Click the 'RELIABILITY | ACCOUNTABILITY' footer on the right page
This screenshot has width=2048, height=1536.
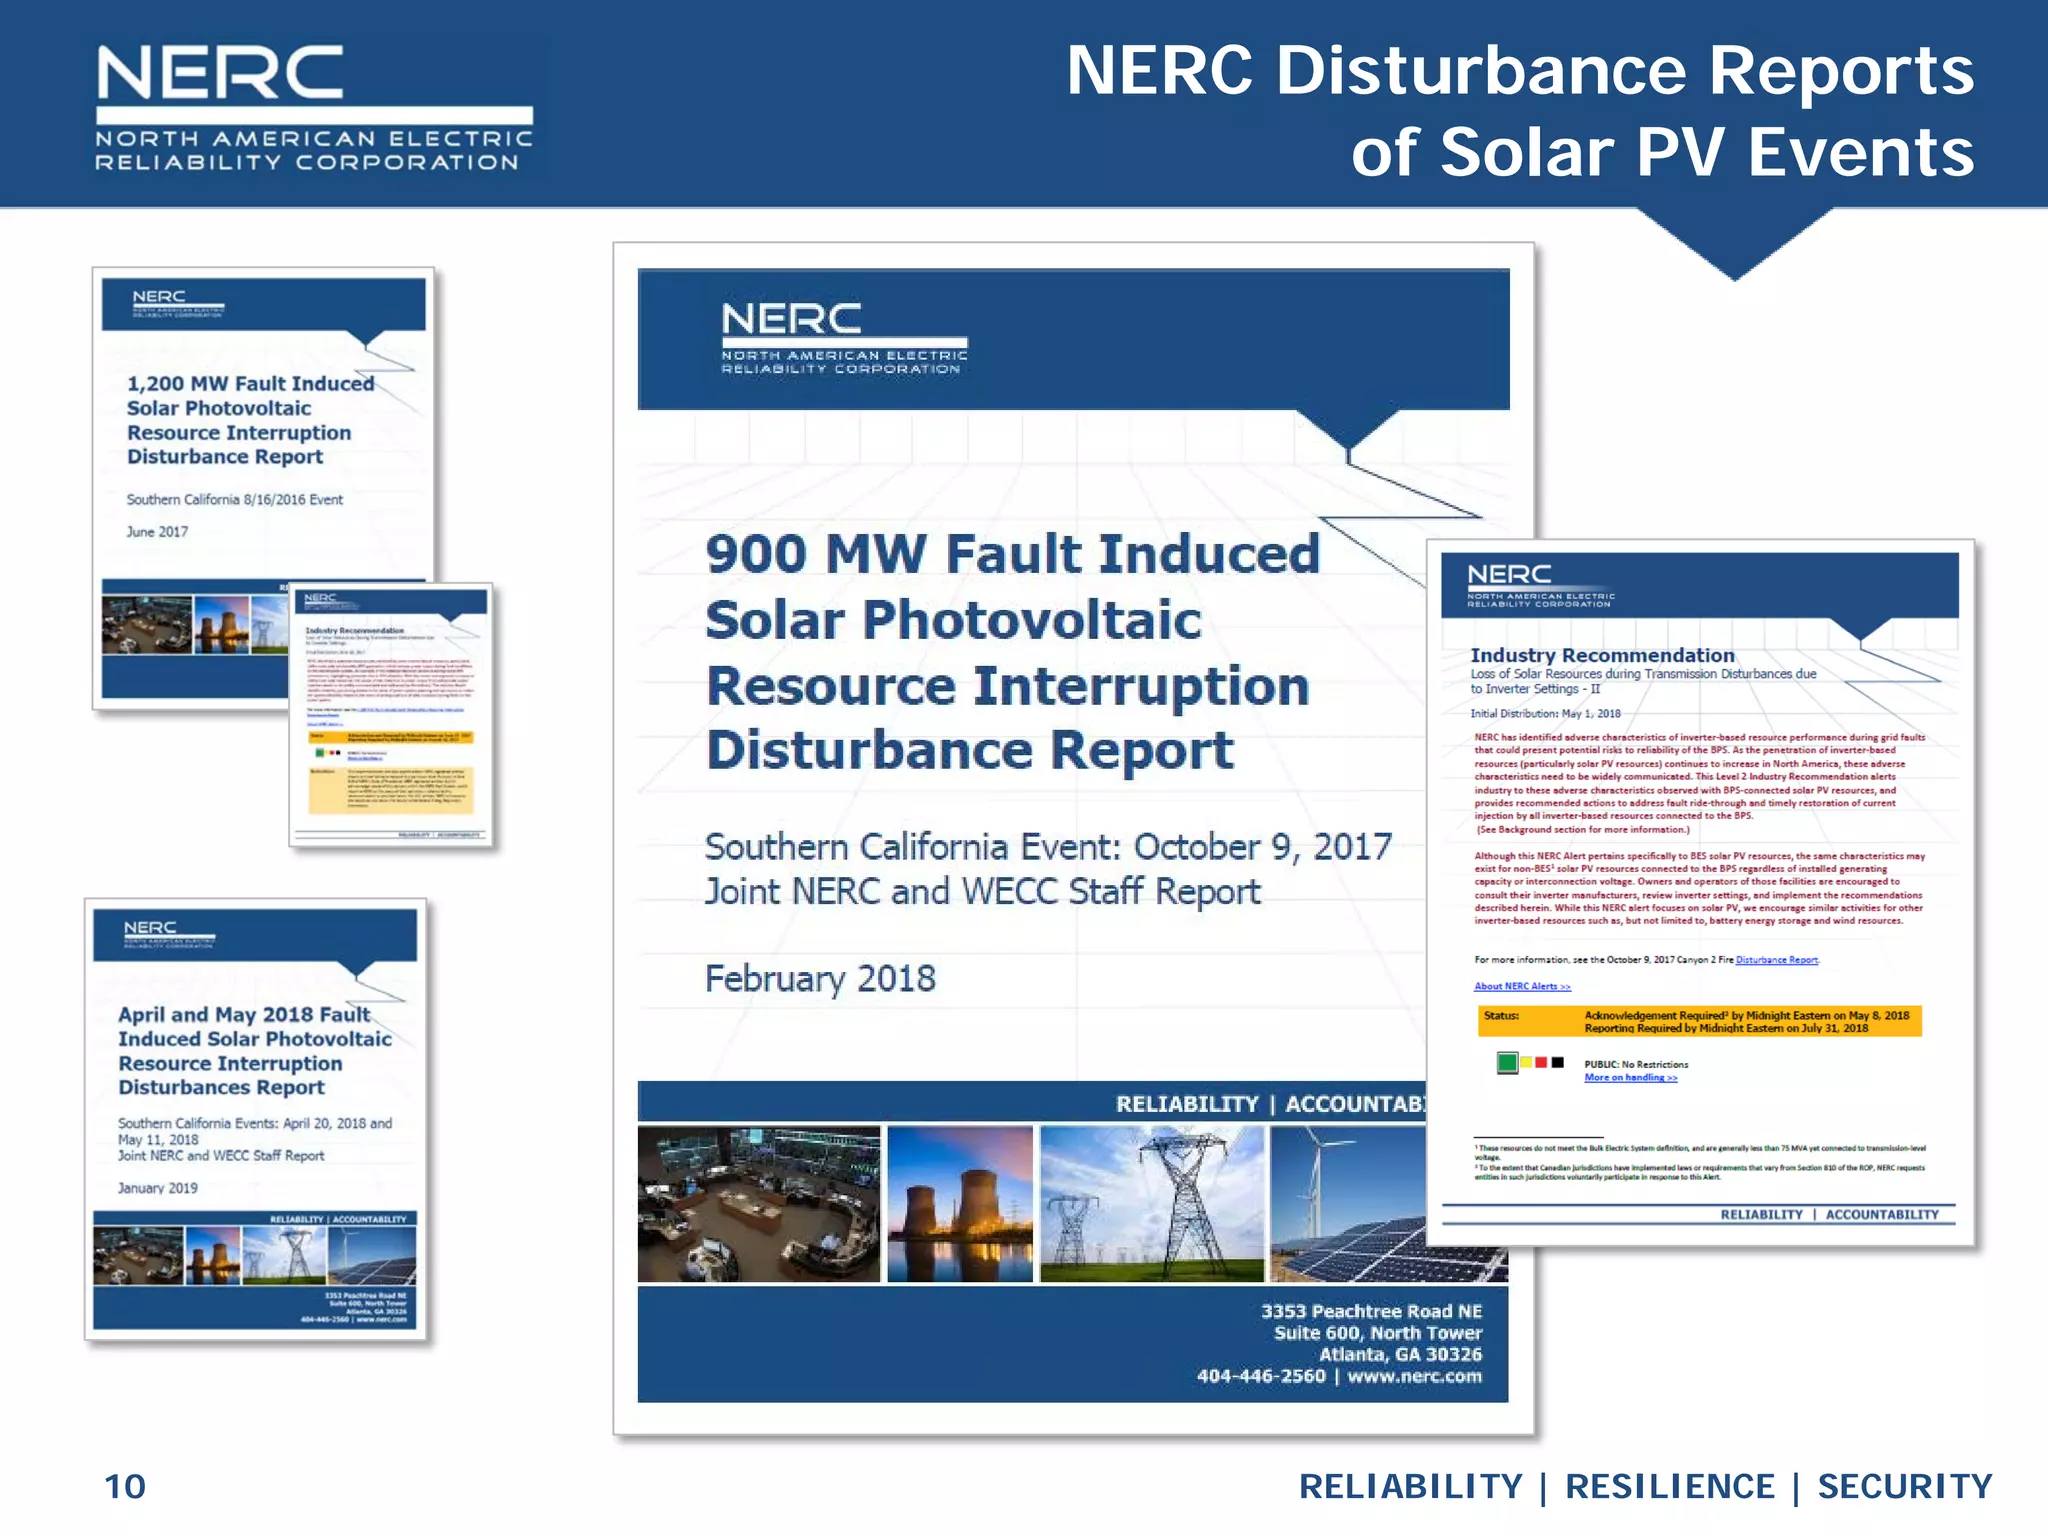click(x=1829, y=1214)
